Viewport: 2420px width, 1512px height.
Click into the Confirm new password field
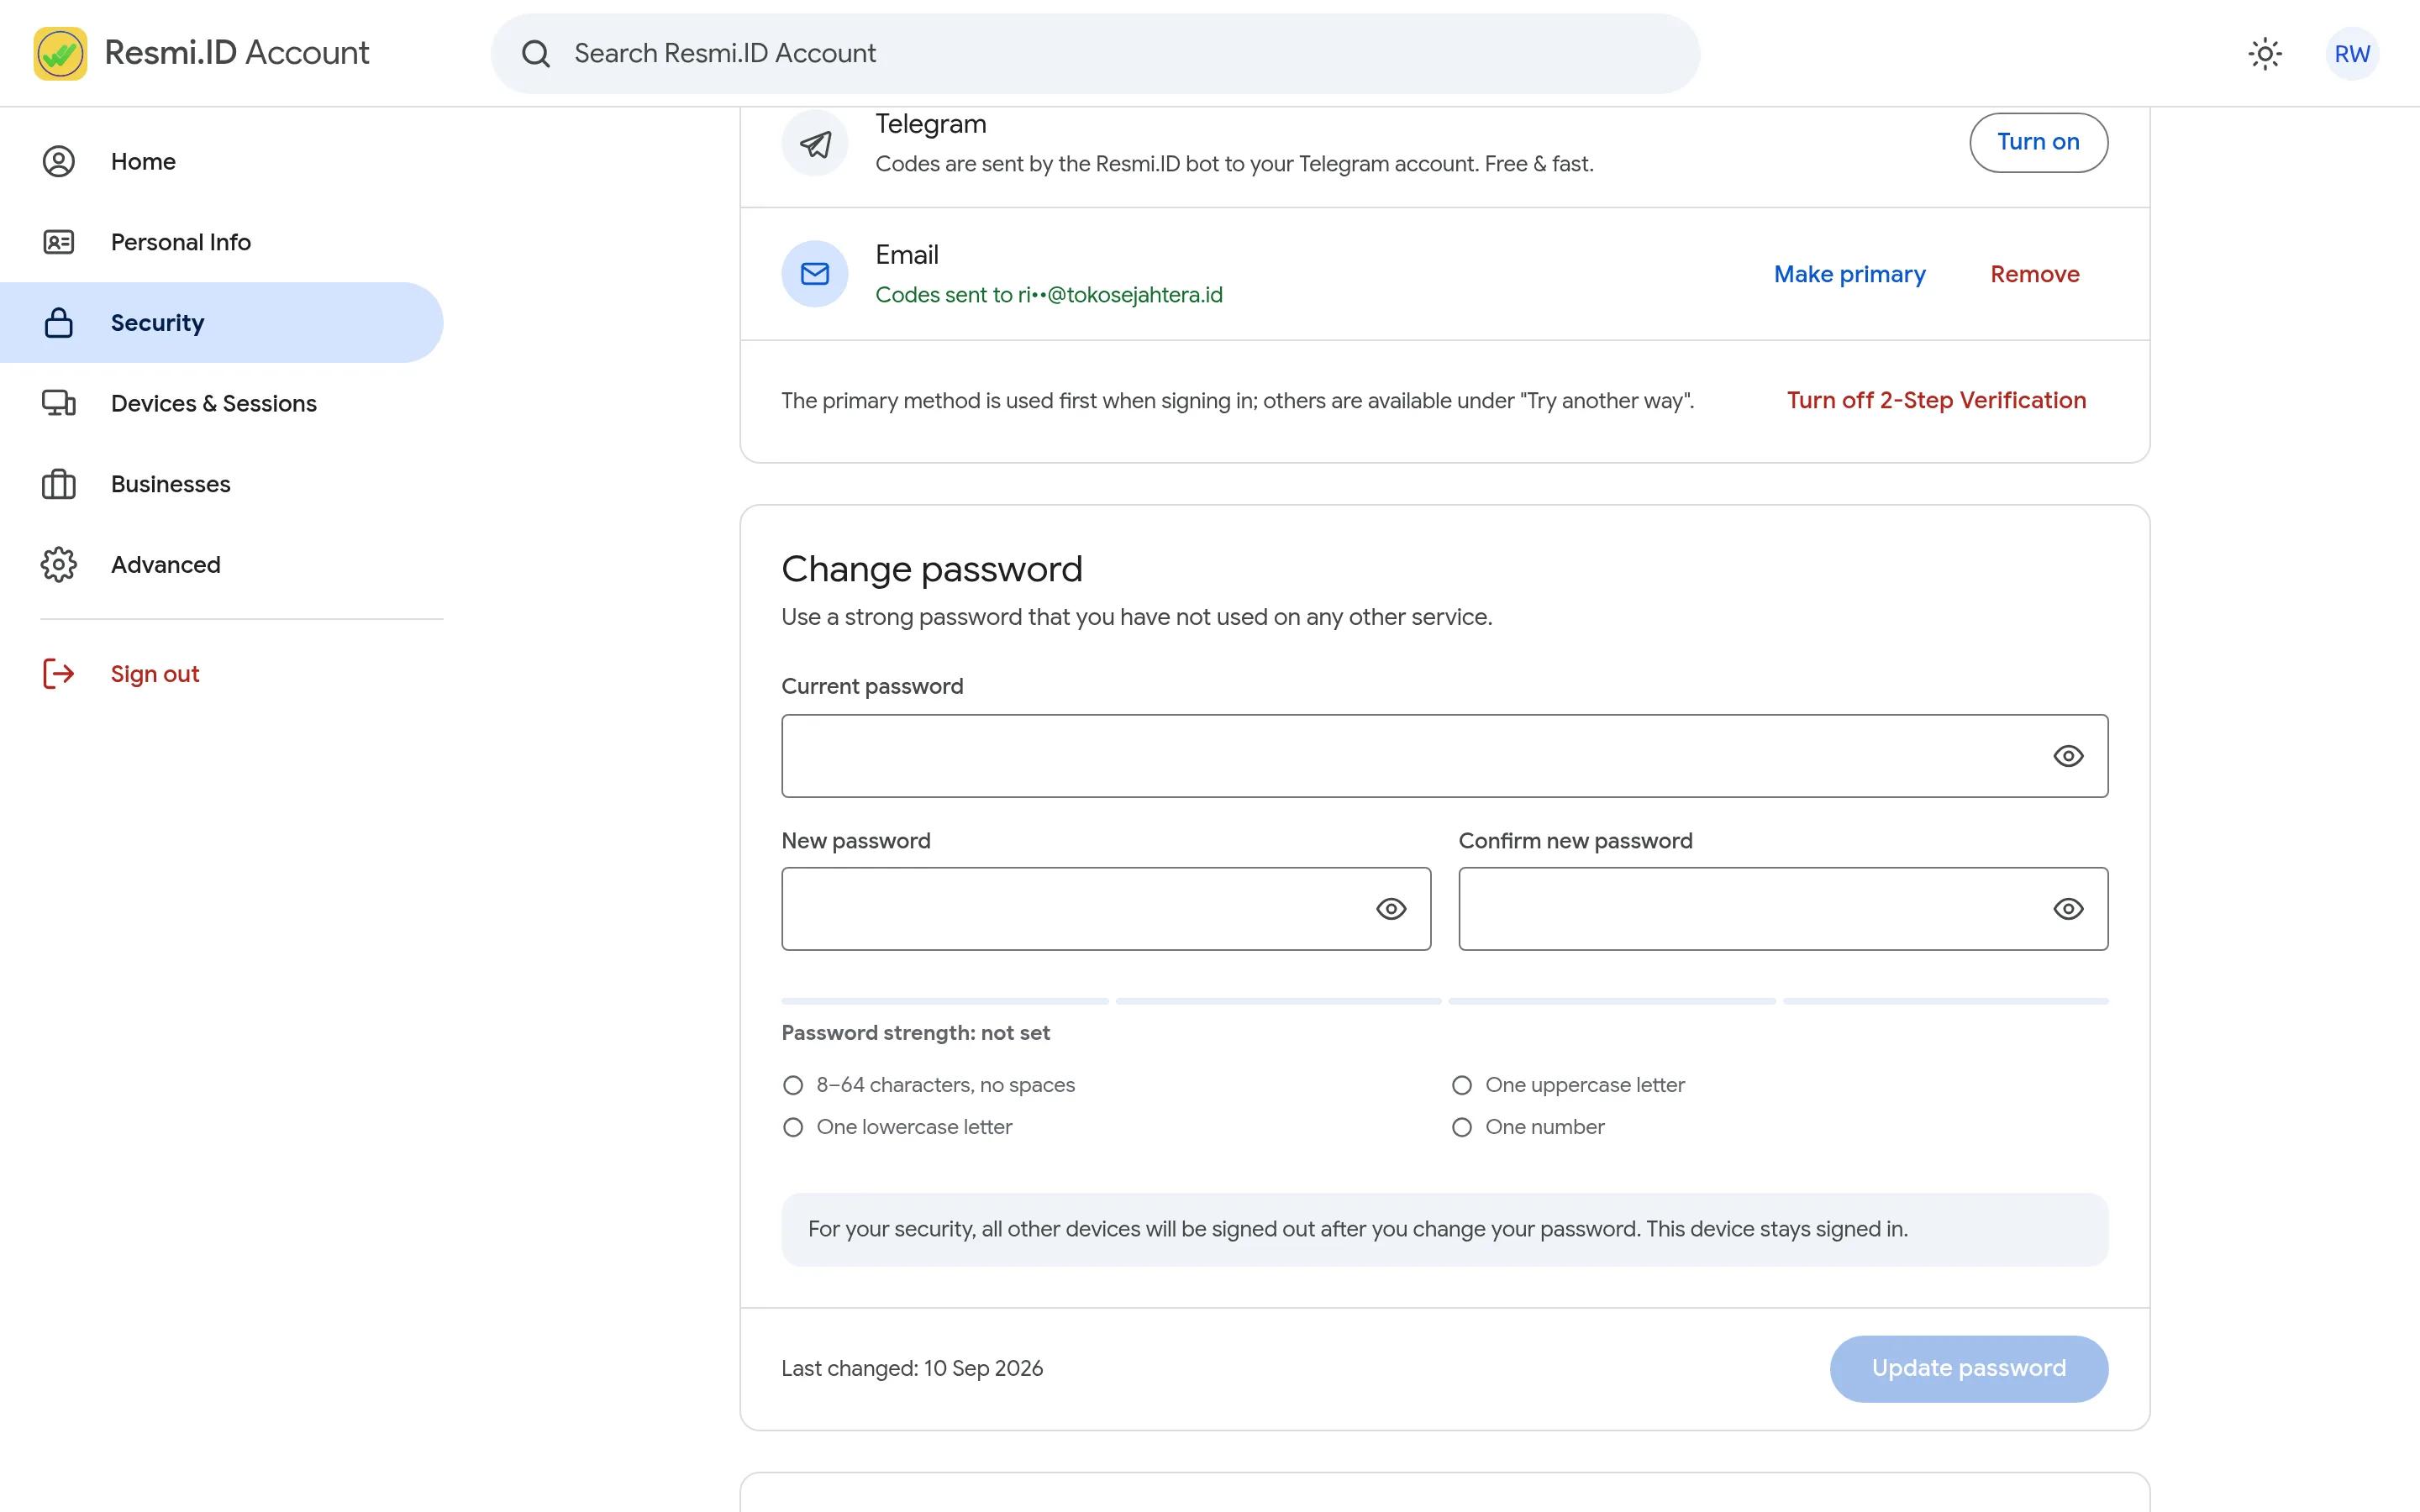1782,909
